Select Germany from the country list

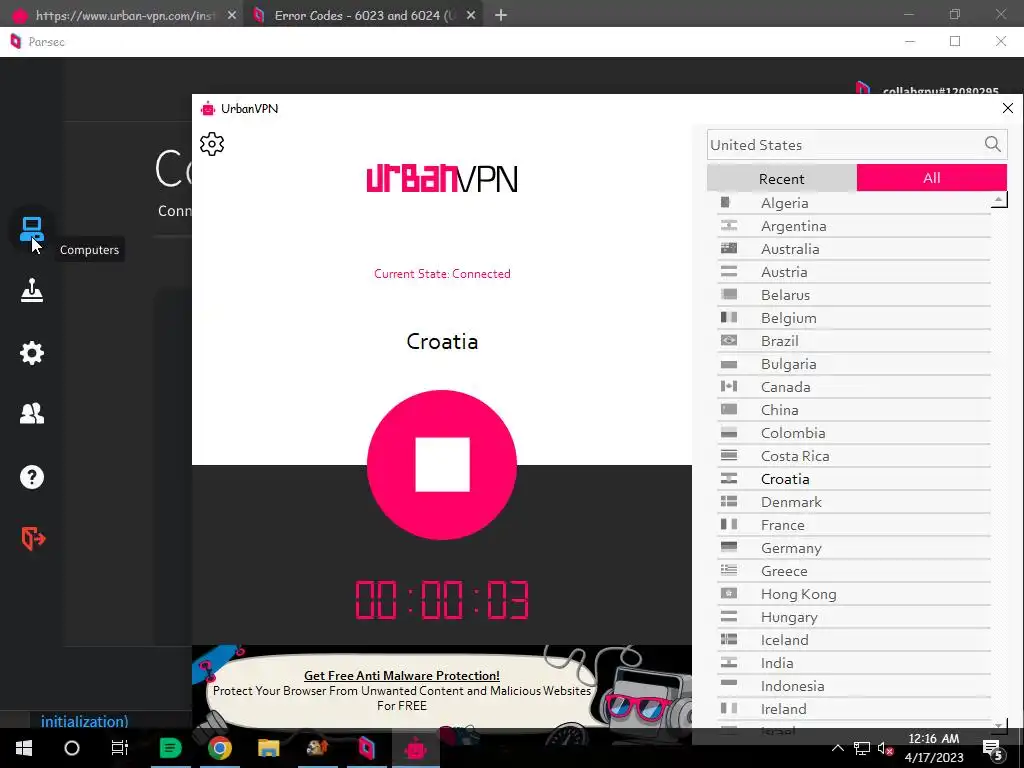coord(854,548)
